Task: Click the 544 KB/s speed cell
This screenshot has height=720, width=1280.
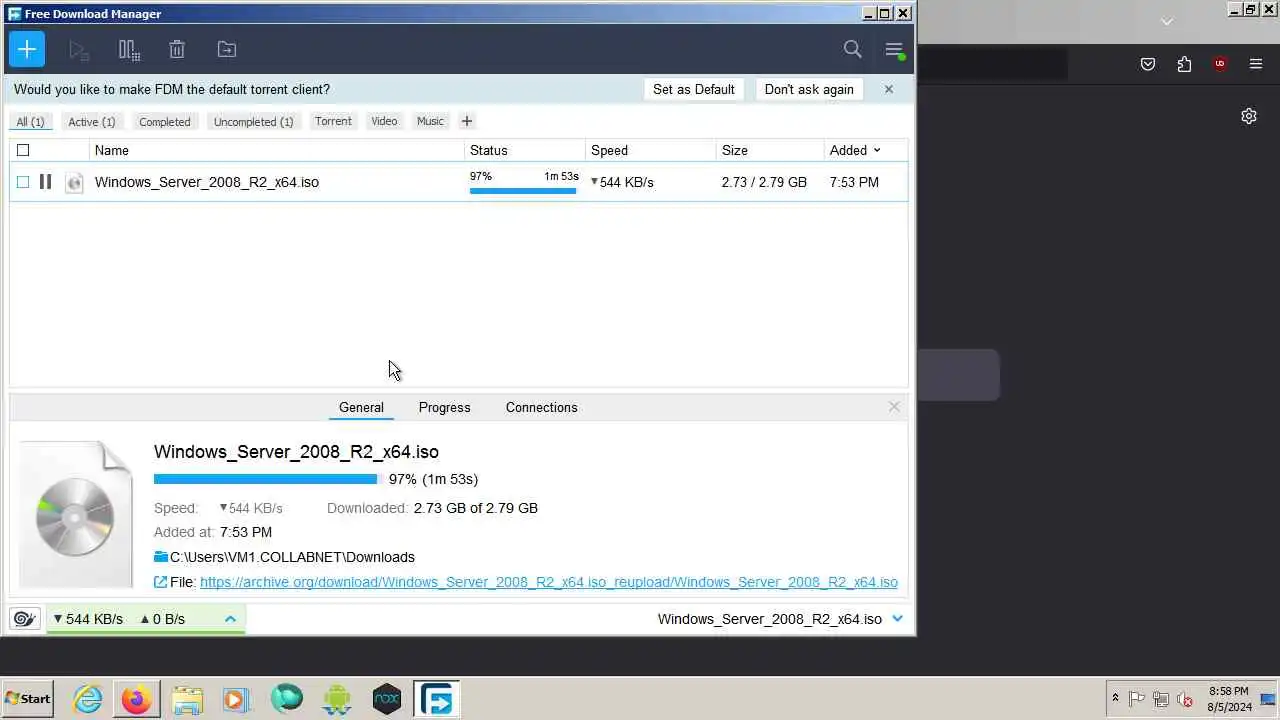Action: tap(622, 182)
